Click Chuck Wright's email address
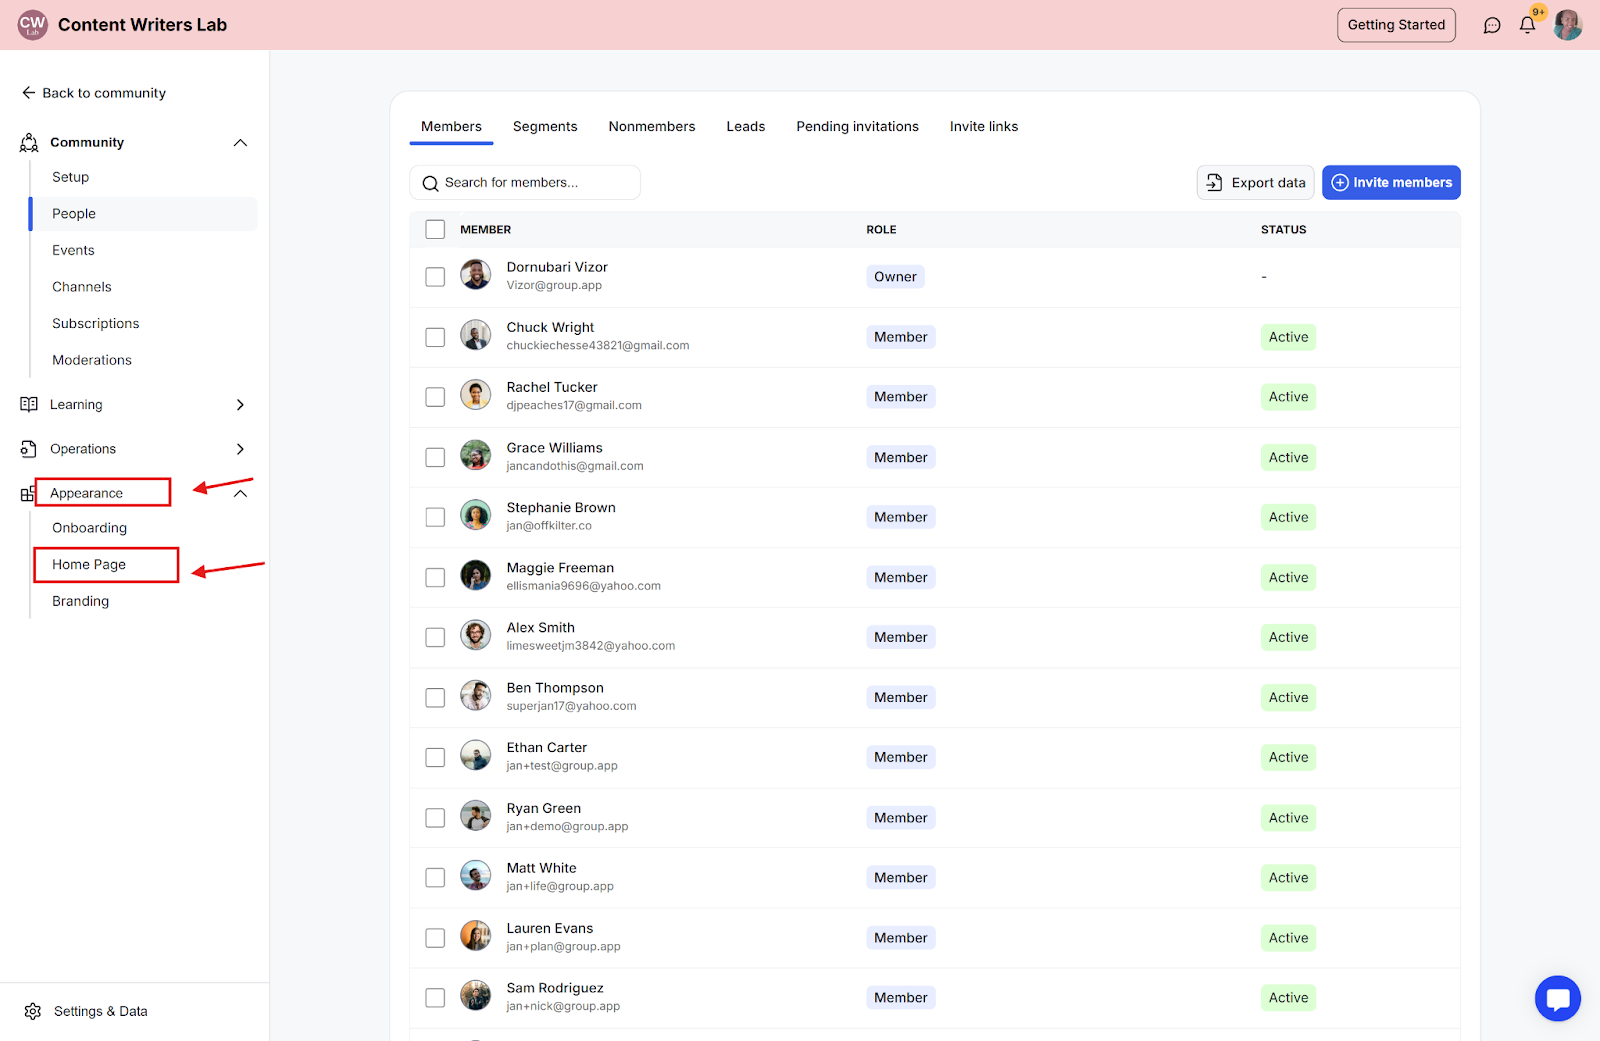Image resolution: width=1600 pixels, height=1041 pixels. tap(598, 346)
